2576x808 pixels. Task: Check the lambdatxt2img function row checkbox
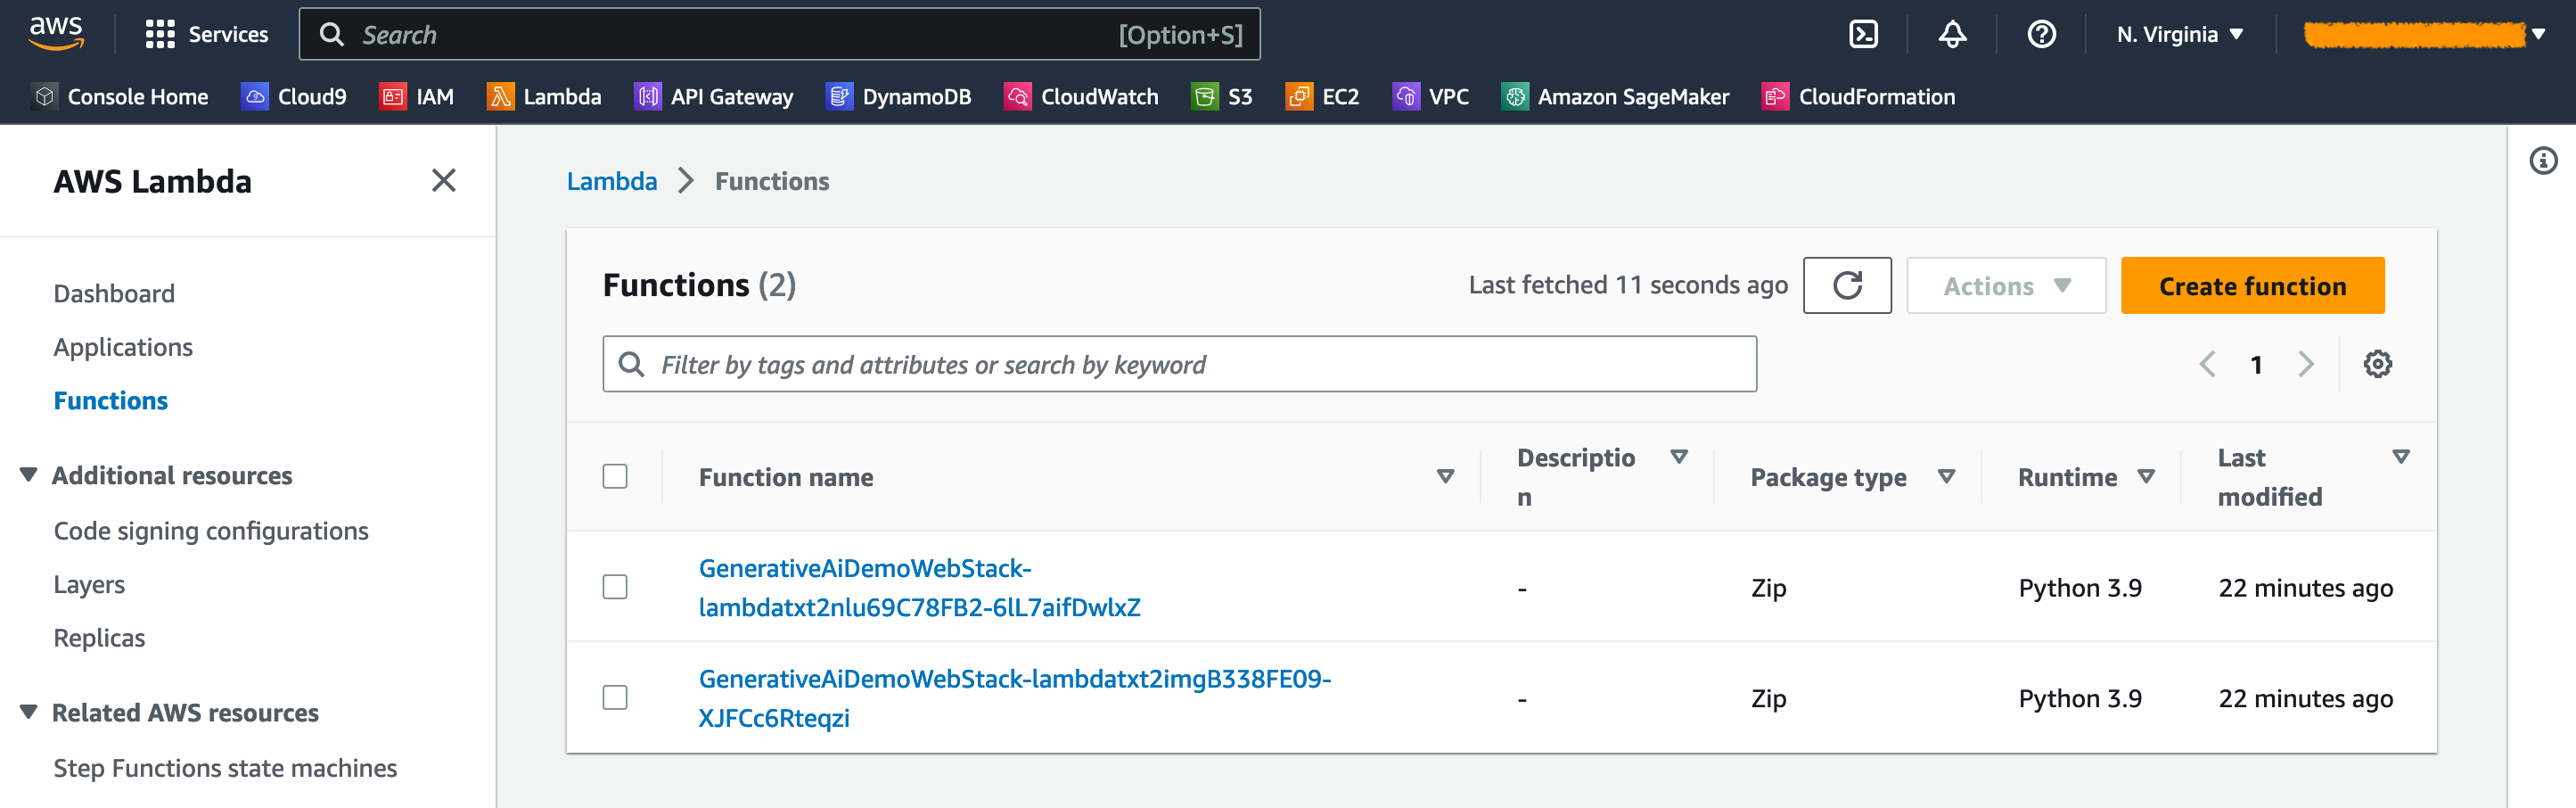coord(615,698)
